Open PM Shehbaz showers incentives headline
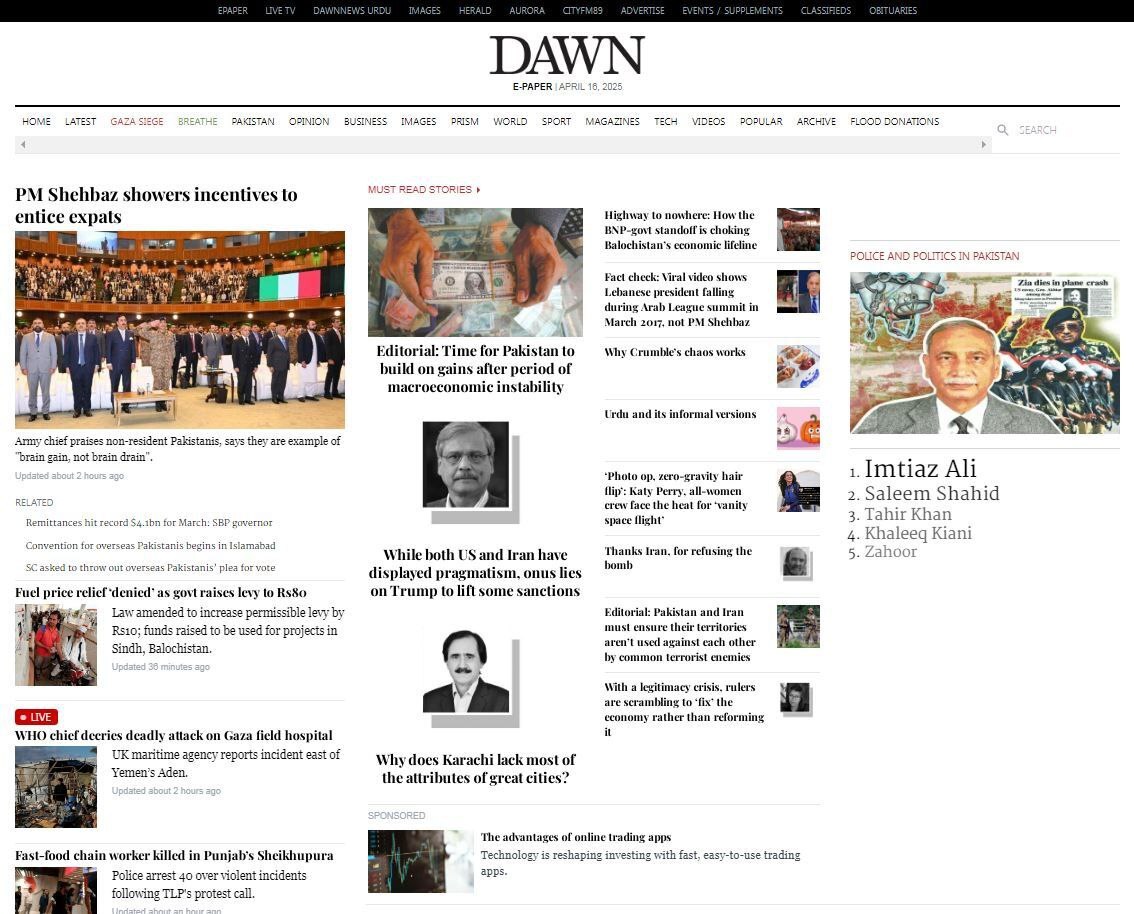1134x914 pixels. tap(156, 205)
